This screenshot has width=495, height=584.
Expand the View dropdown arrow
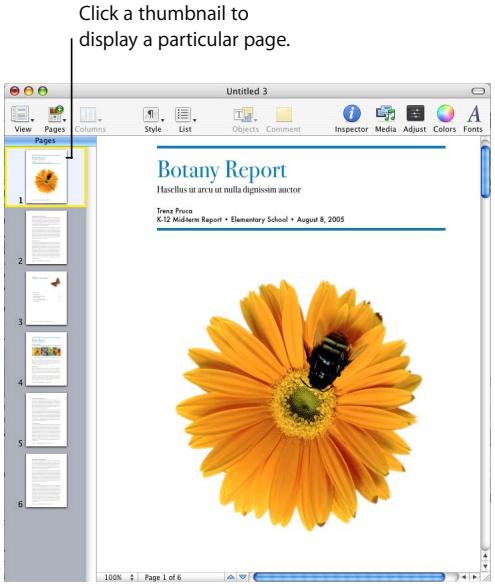click(32, 120)
